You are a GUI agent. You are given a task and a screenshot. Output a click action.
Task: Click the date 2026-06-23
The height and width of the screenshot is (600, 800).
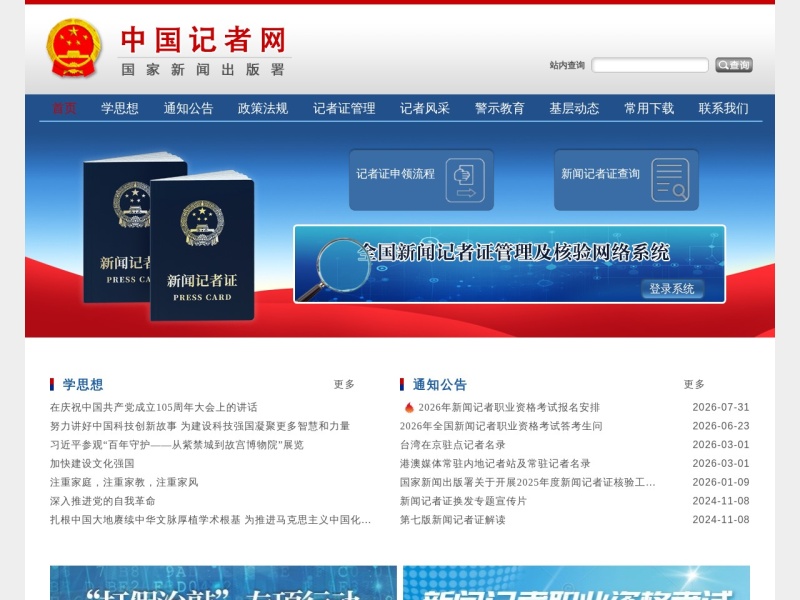point(721,426)
